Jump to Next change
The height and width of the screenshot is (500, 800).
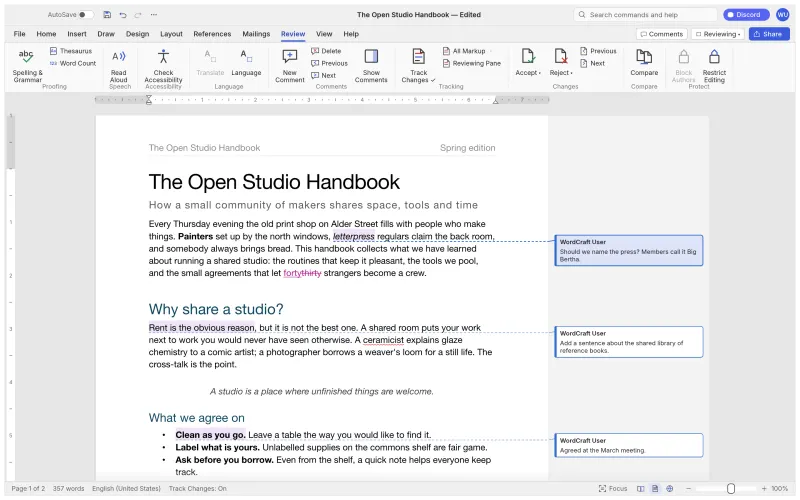click(592, 63)
